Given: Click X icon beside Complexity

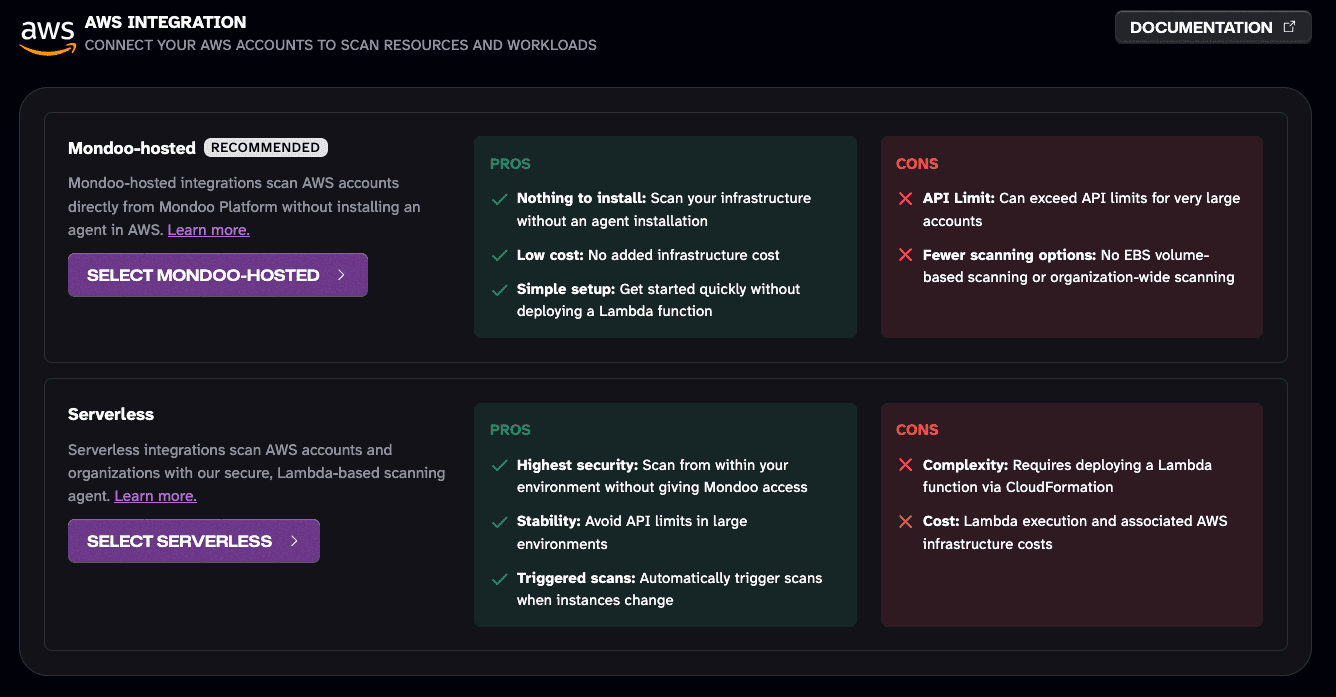Looking at the screenshot, I should (906, 465).
